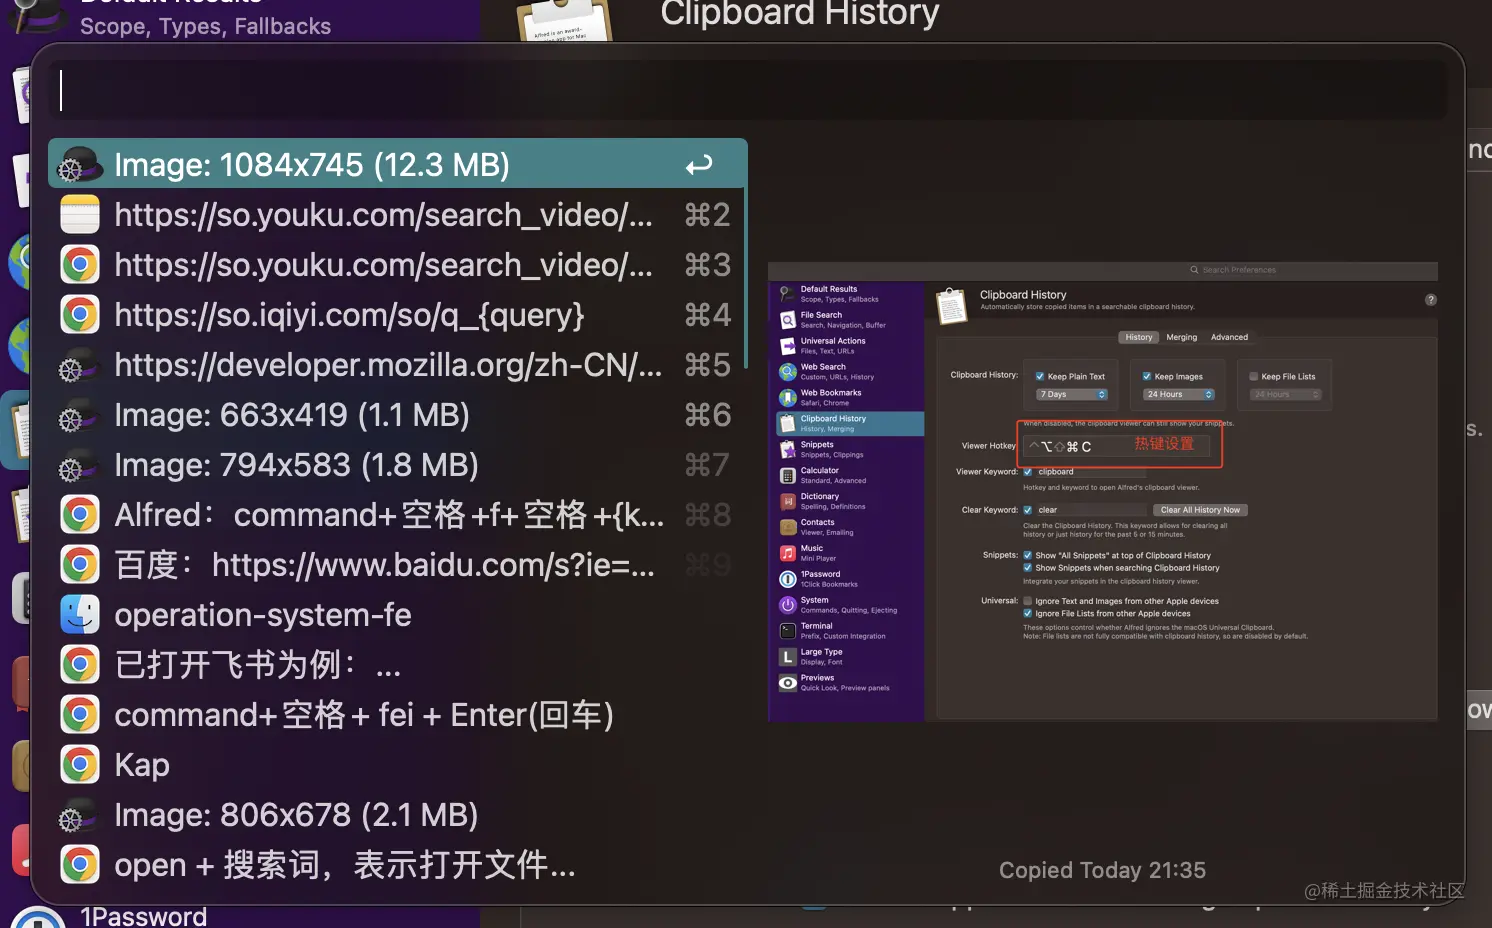
Task: Select the highlighted Image: 1084x745 (12.3 MB) entry
Action: pyautogui.click(x=398, y=164)
